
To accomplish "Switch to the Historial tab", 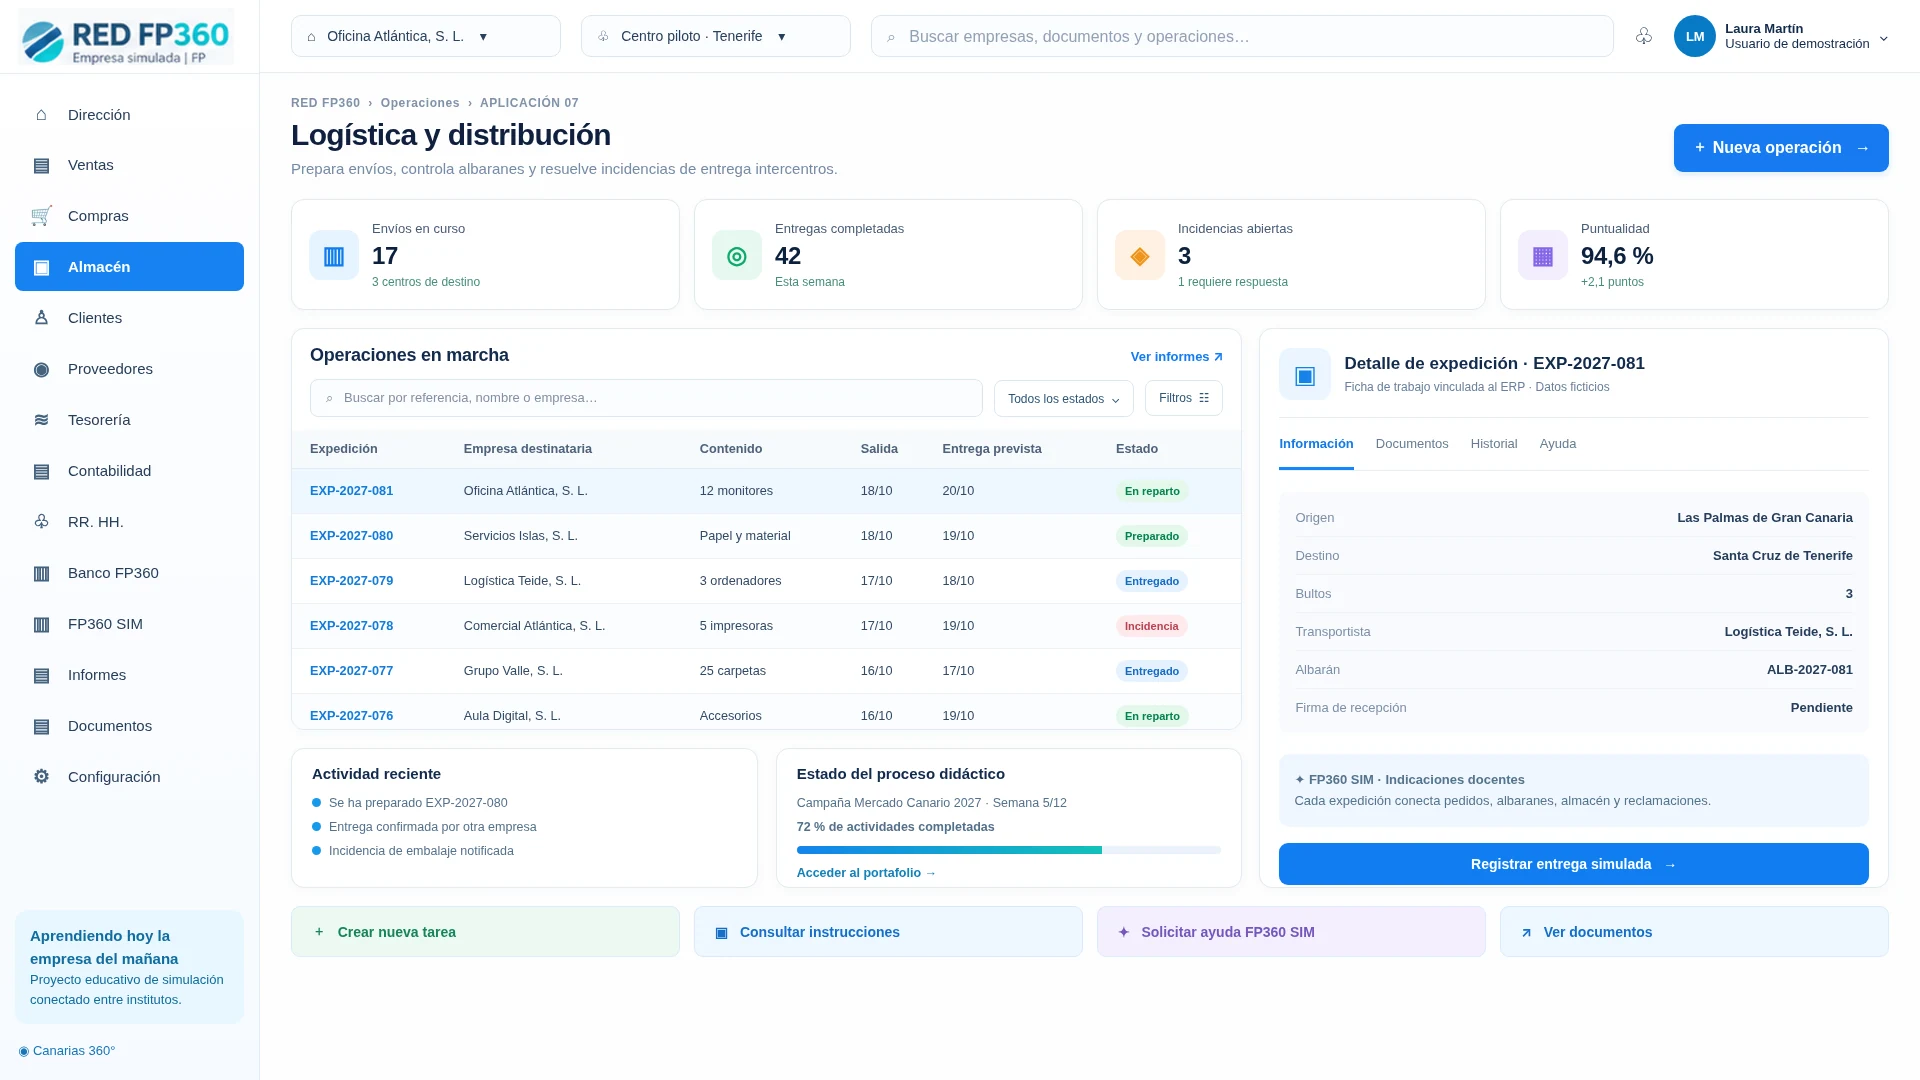I will point(1494,444).
